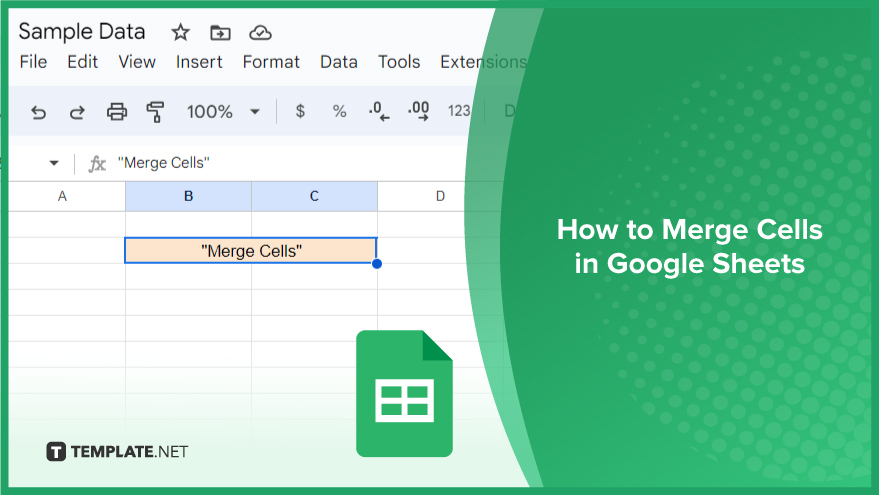The image size is (879, 495).
Task: Select the merged "Merge Cells" cell
Action: pos(251,251)
